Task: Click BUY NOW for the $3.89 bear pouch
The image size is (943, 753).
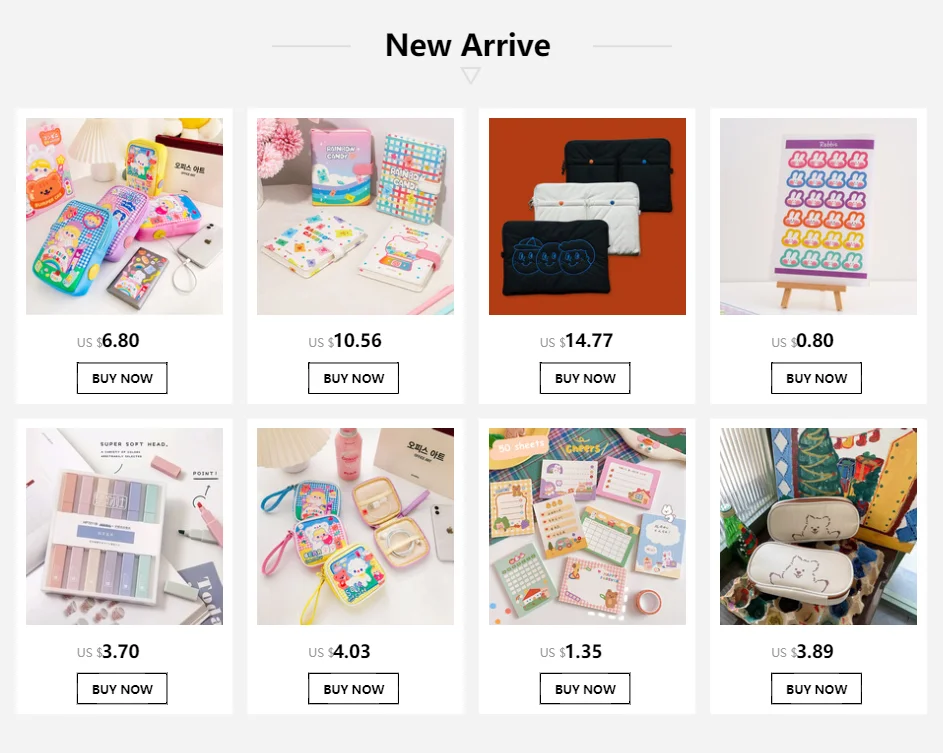Action: 816,689
